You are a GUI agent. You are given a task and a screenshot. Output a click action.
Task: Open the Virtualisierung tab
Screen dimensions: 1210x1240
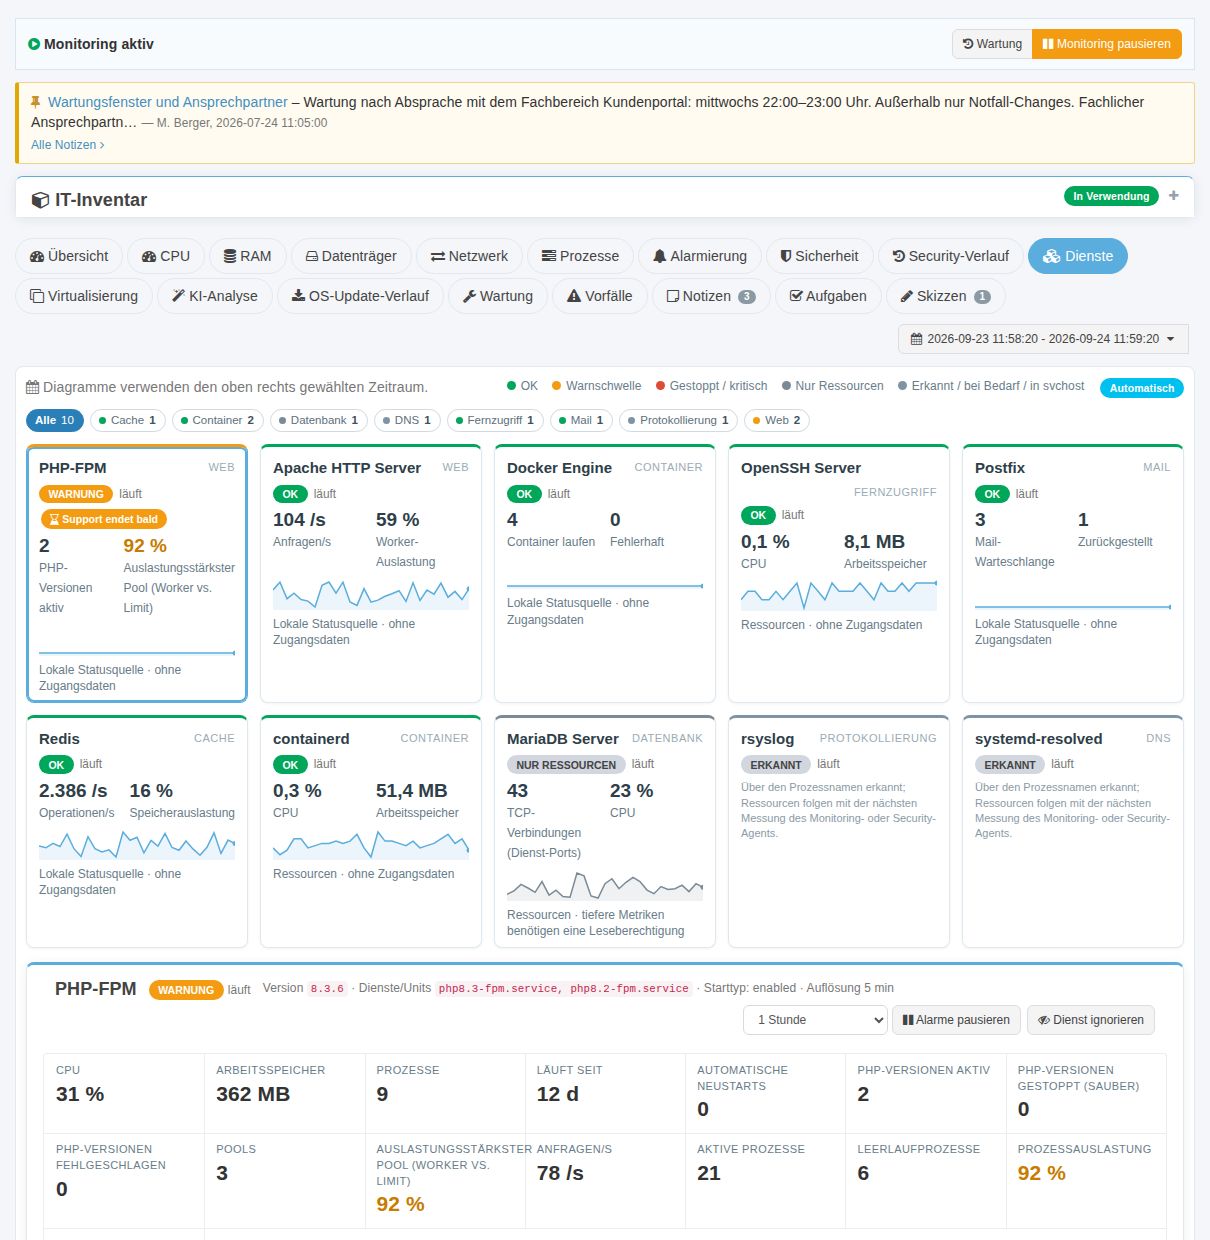coord(84,296)
